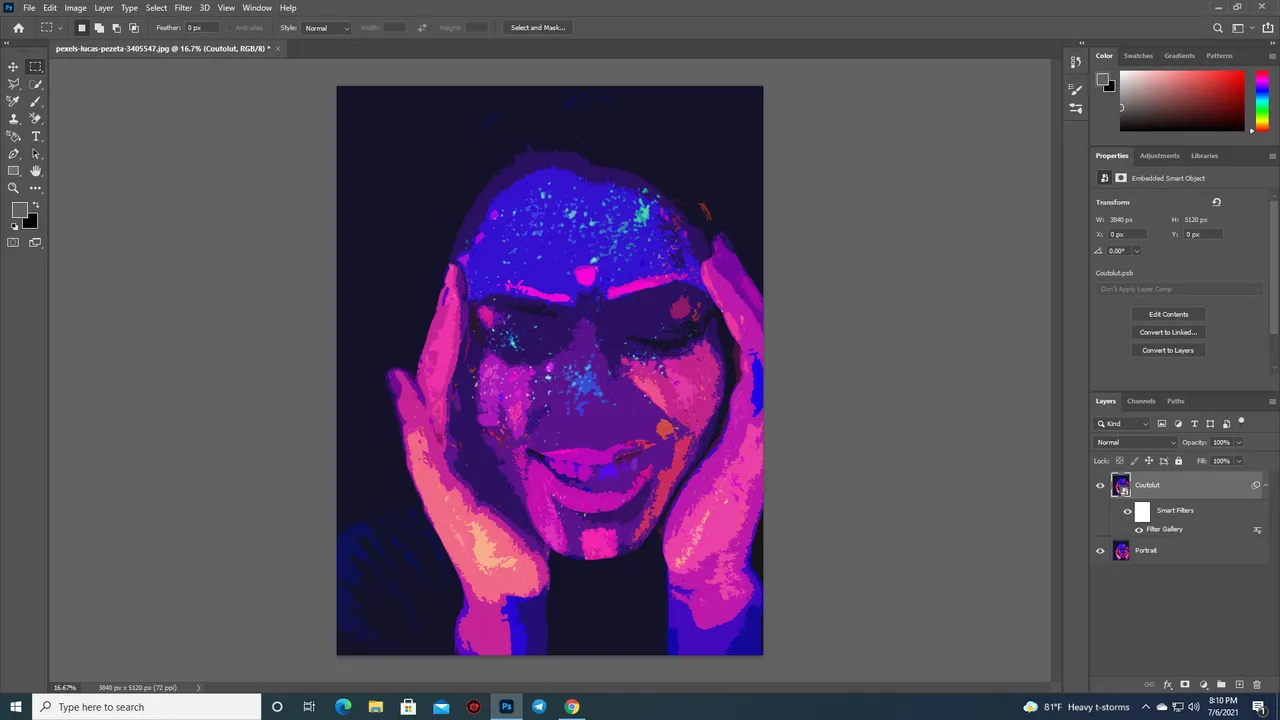Open the Style dropdown set to Normal
1280x720 pixels.
(x=327, y=28)
